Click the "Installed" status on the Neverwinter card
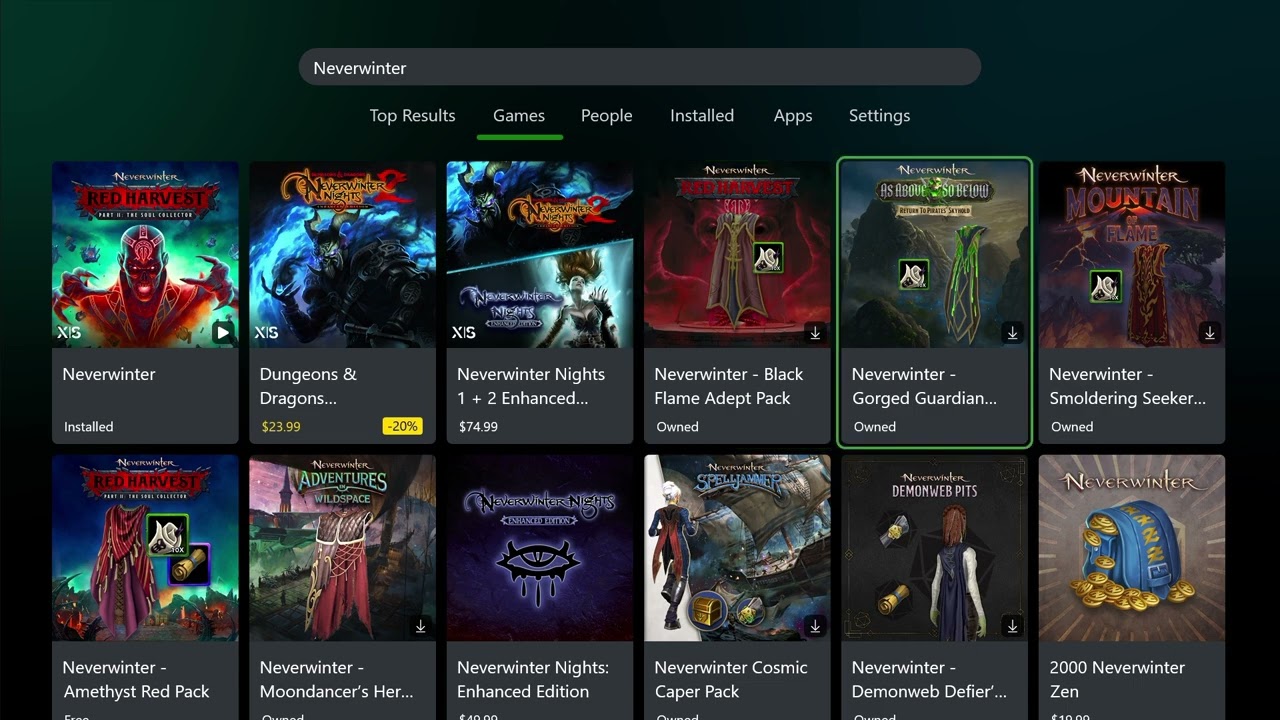 (x=88, y=427)
